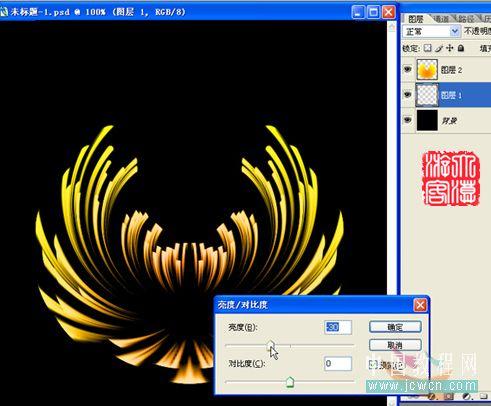491x406 pixels.
Task: Switch to the 通道 channels tab
Action: click(442, 19)
